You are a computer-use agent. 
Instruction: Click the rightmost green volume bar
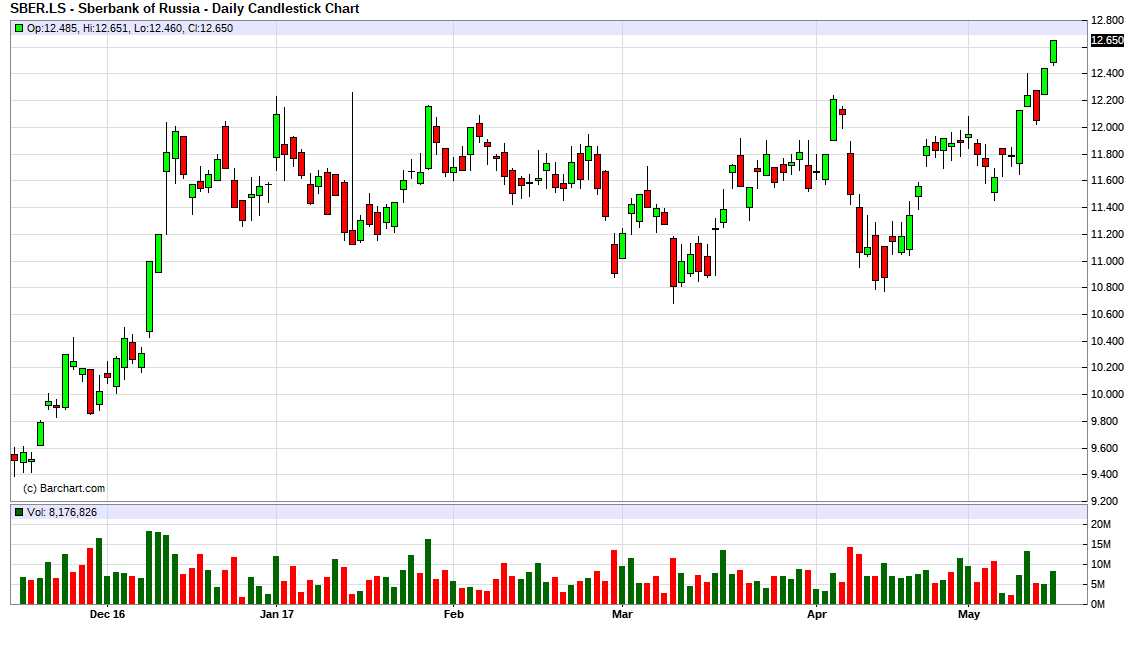coord(1053,587)
